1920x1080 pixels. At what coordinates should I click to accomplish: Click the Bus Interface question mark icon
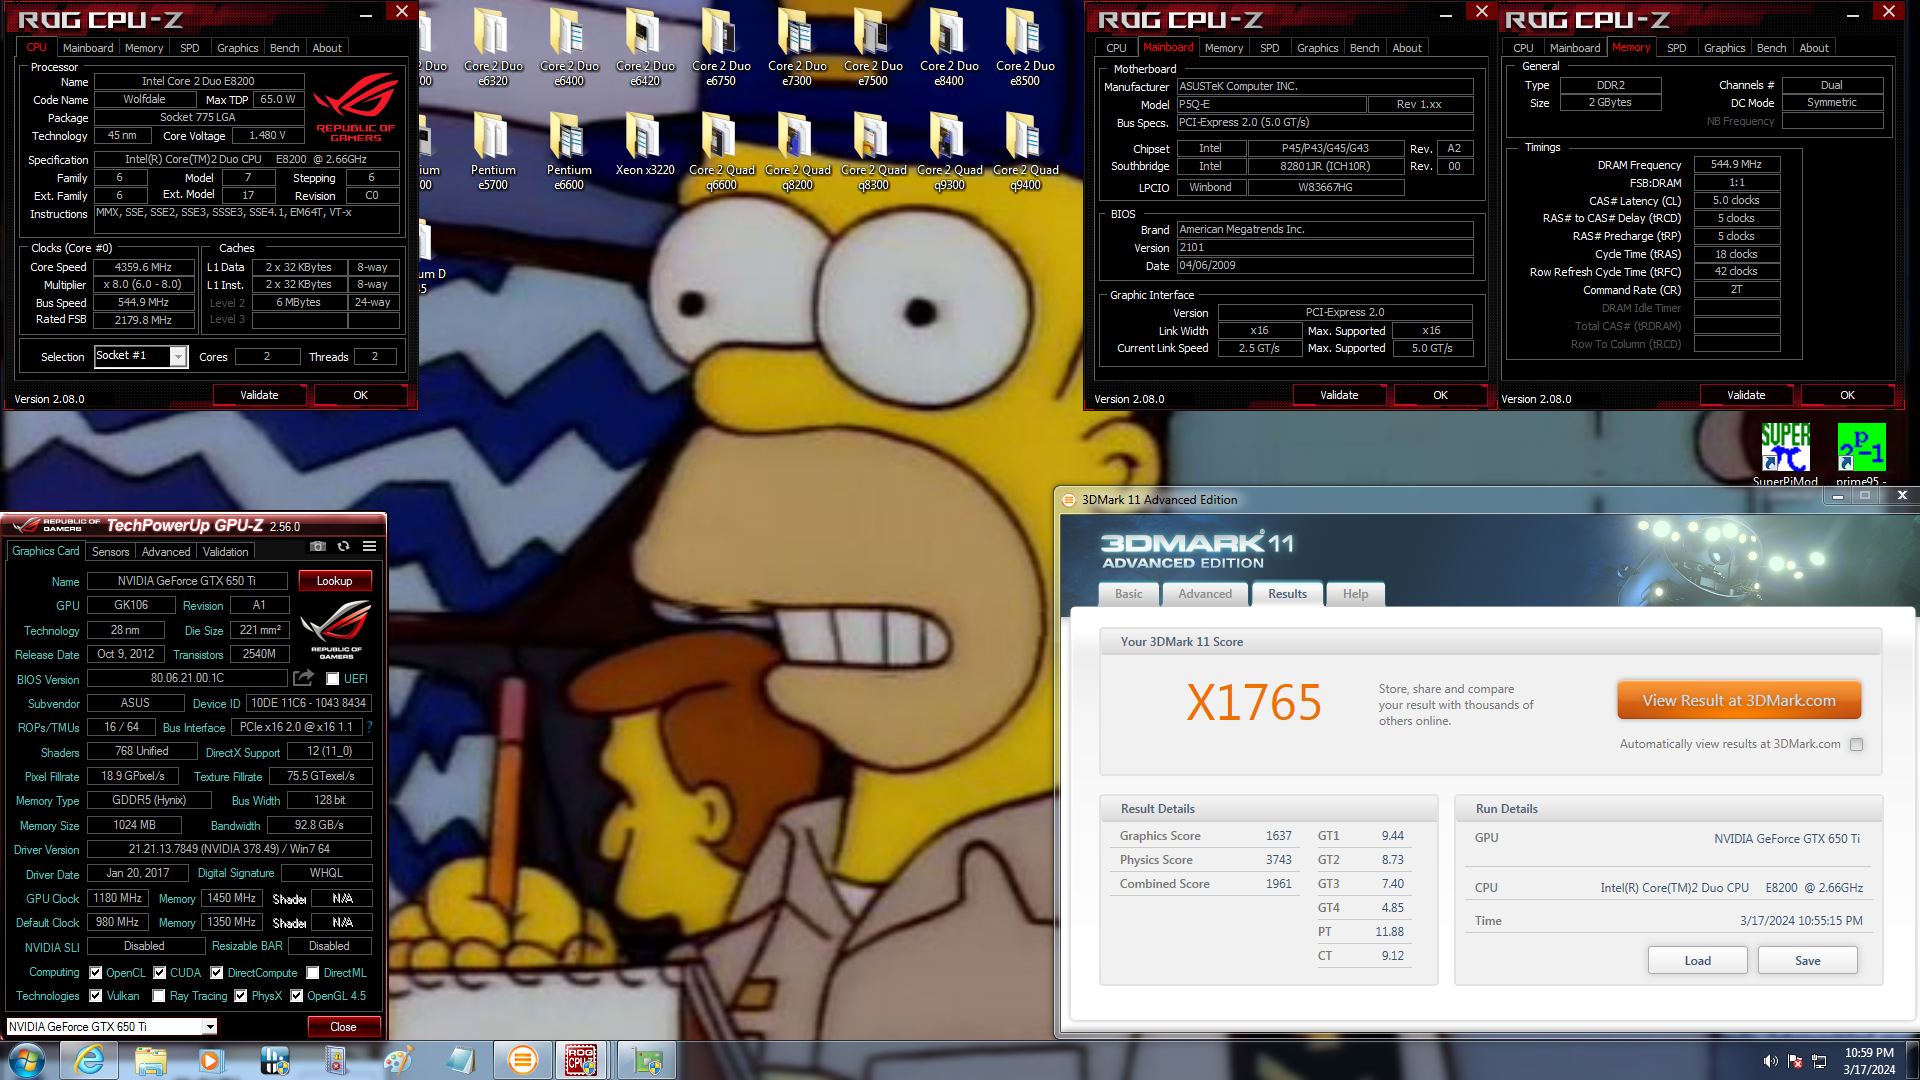[369, 727]
